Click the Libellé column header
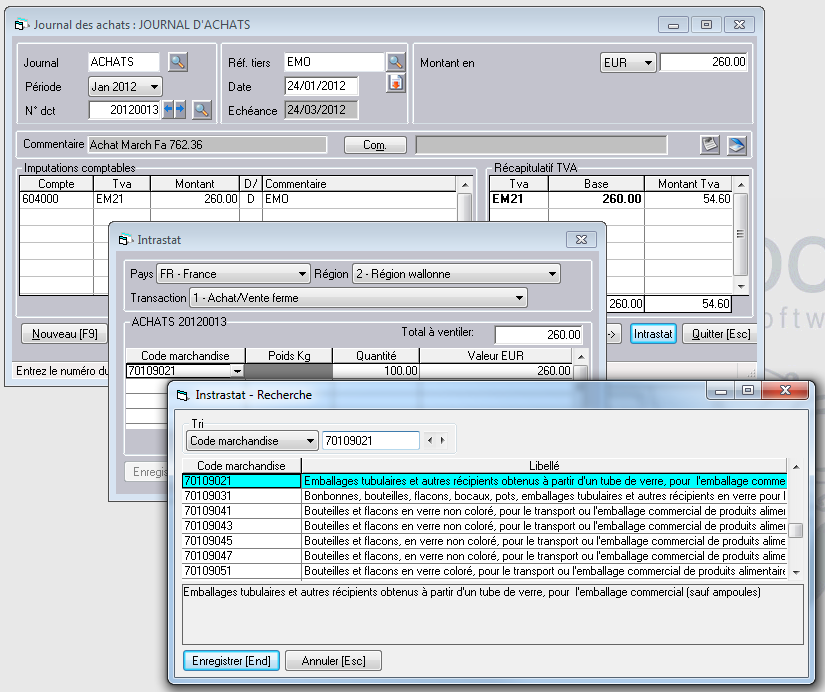825x692 pixels. tap(544, 466)
